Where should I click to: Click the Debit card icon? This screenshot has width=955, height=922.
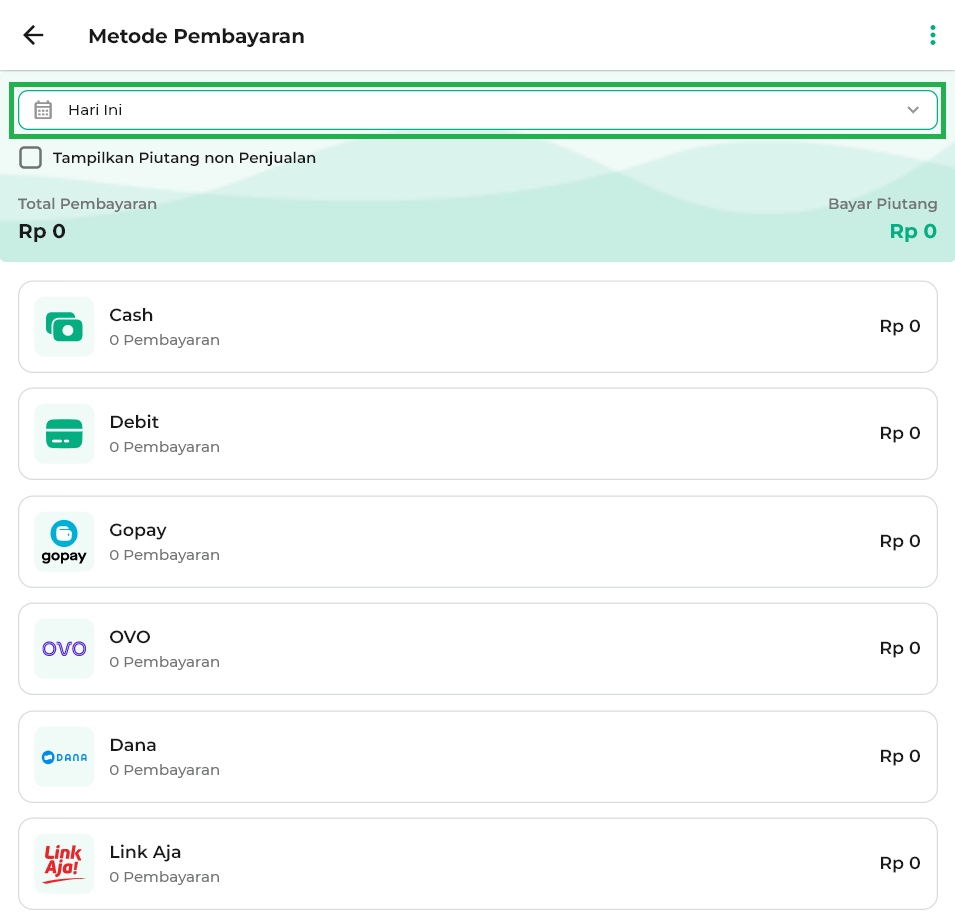click(x=64, y=434)
